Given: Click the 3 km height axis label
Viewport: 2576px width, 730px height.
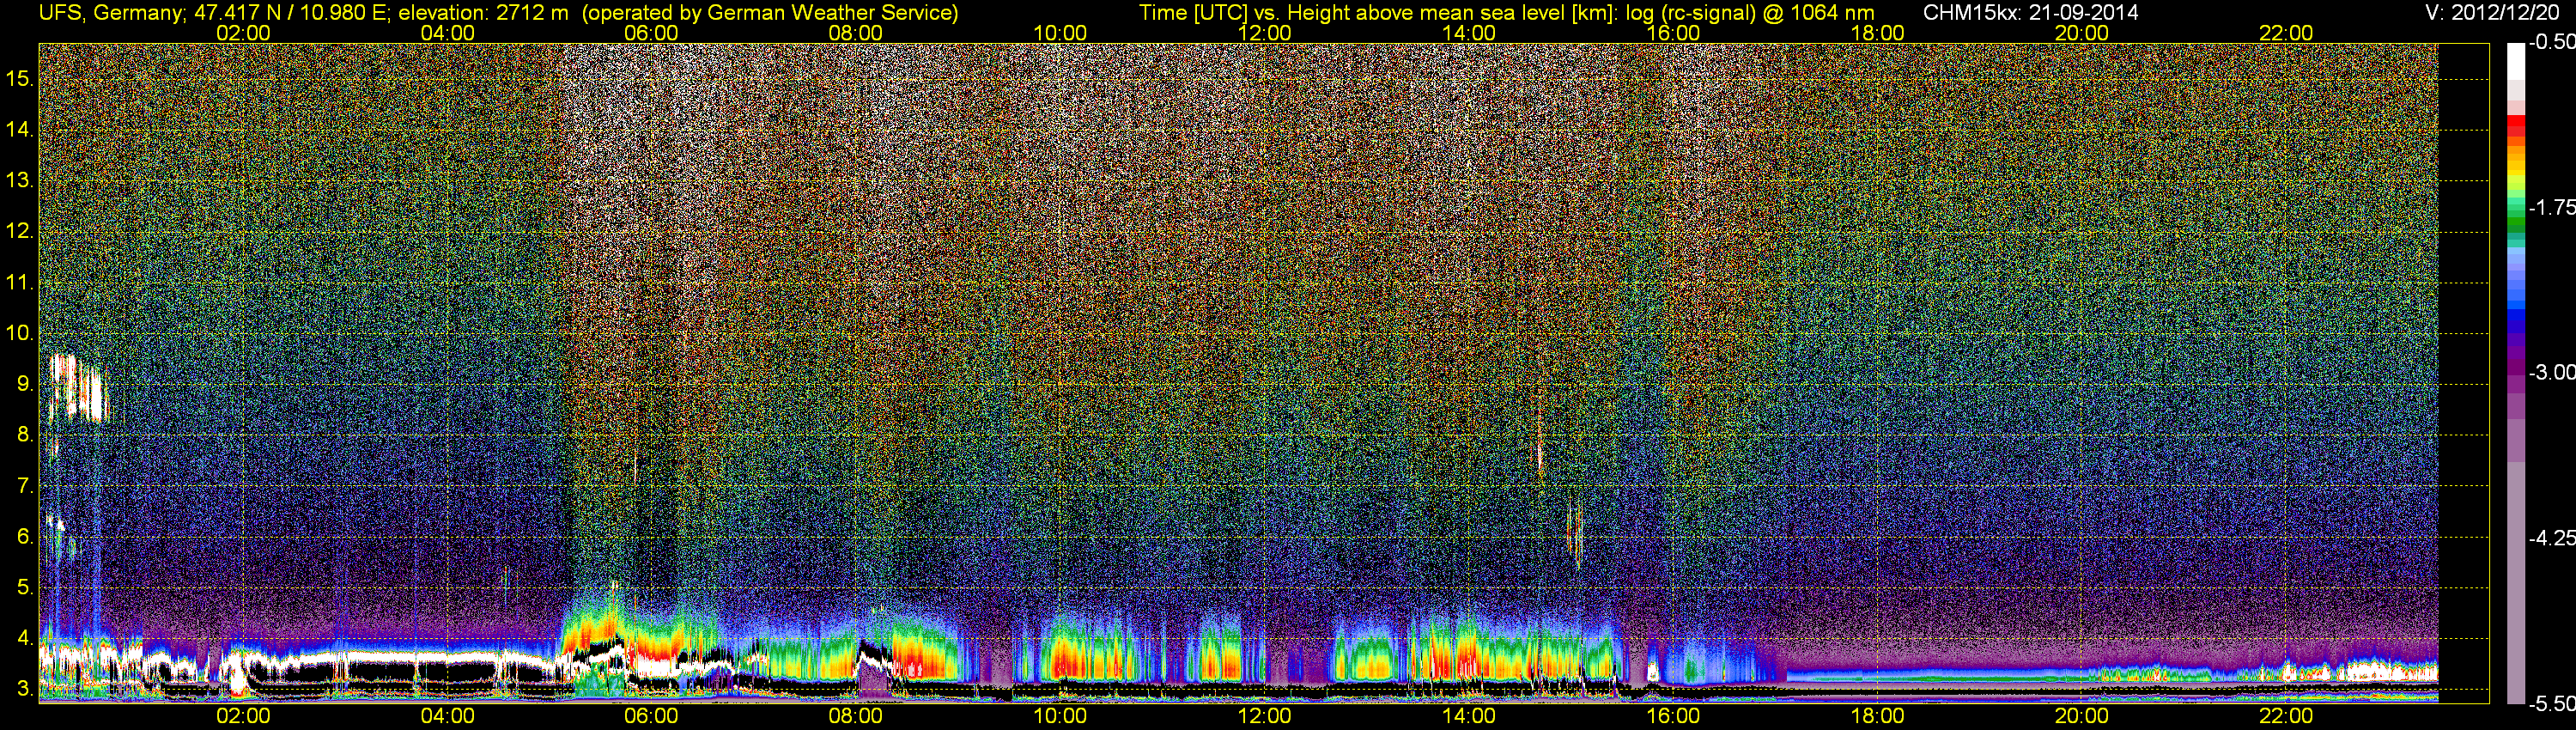Looking at the screenshot, I should (x=24, y=689).
